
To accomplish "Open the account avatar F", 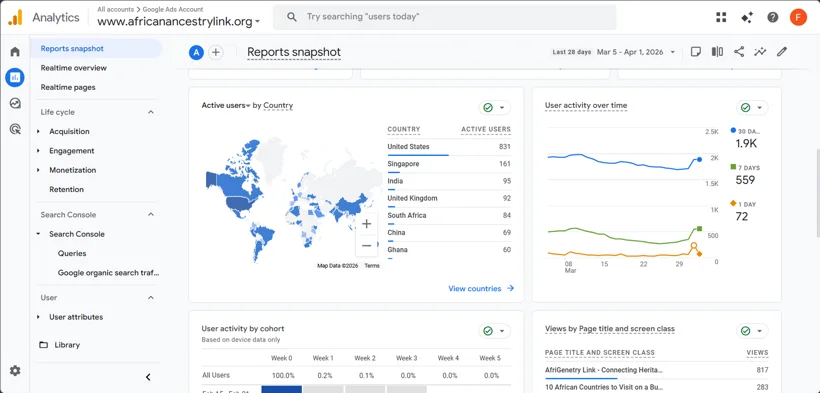I will click(798, 17).
